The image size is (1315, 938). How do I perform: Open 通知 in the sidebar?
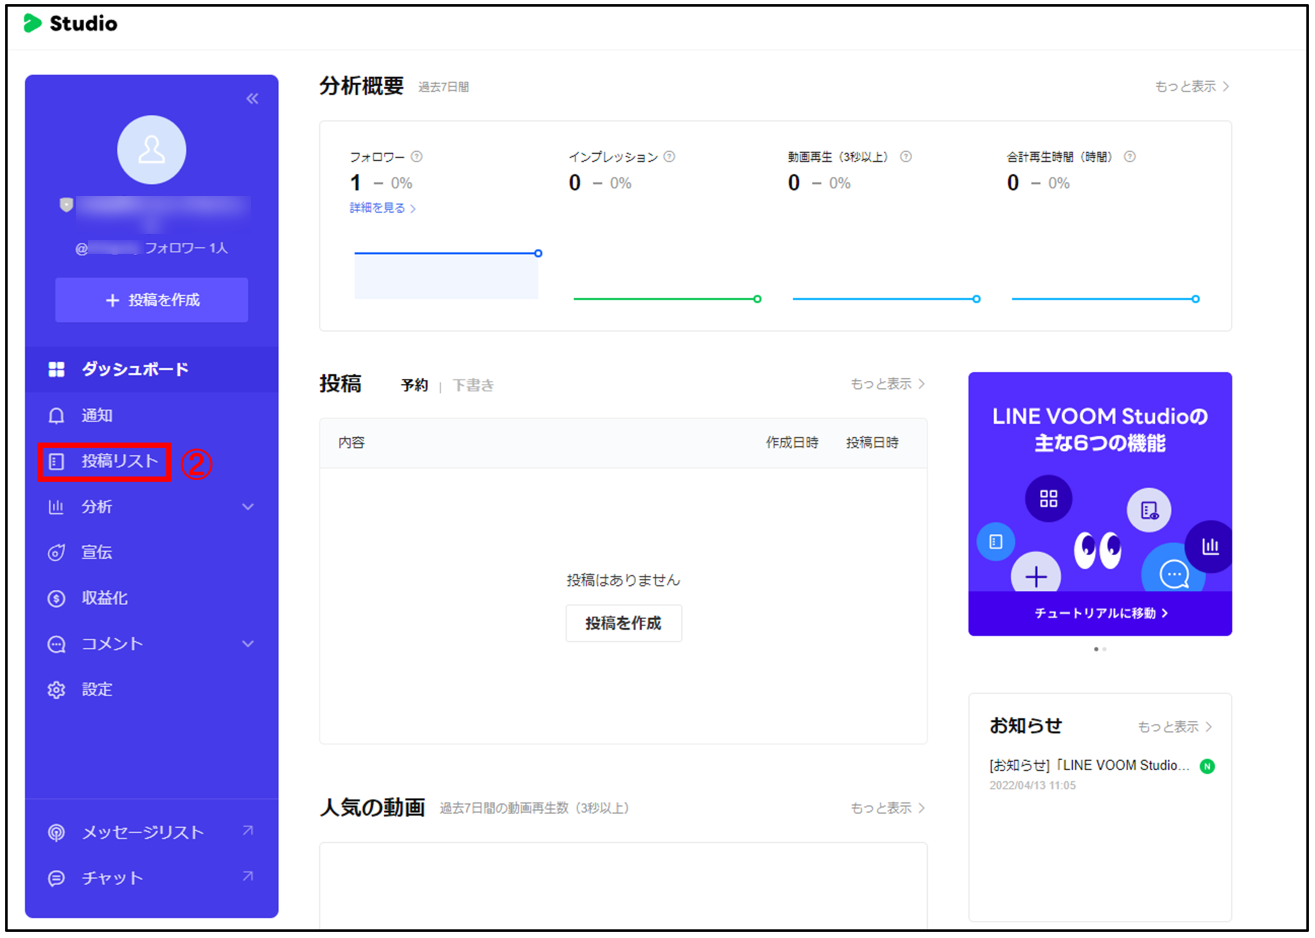pyautogui.click(x=152, y=415)
